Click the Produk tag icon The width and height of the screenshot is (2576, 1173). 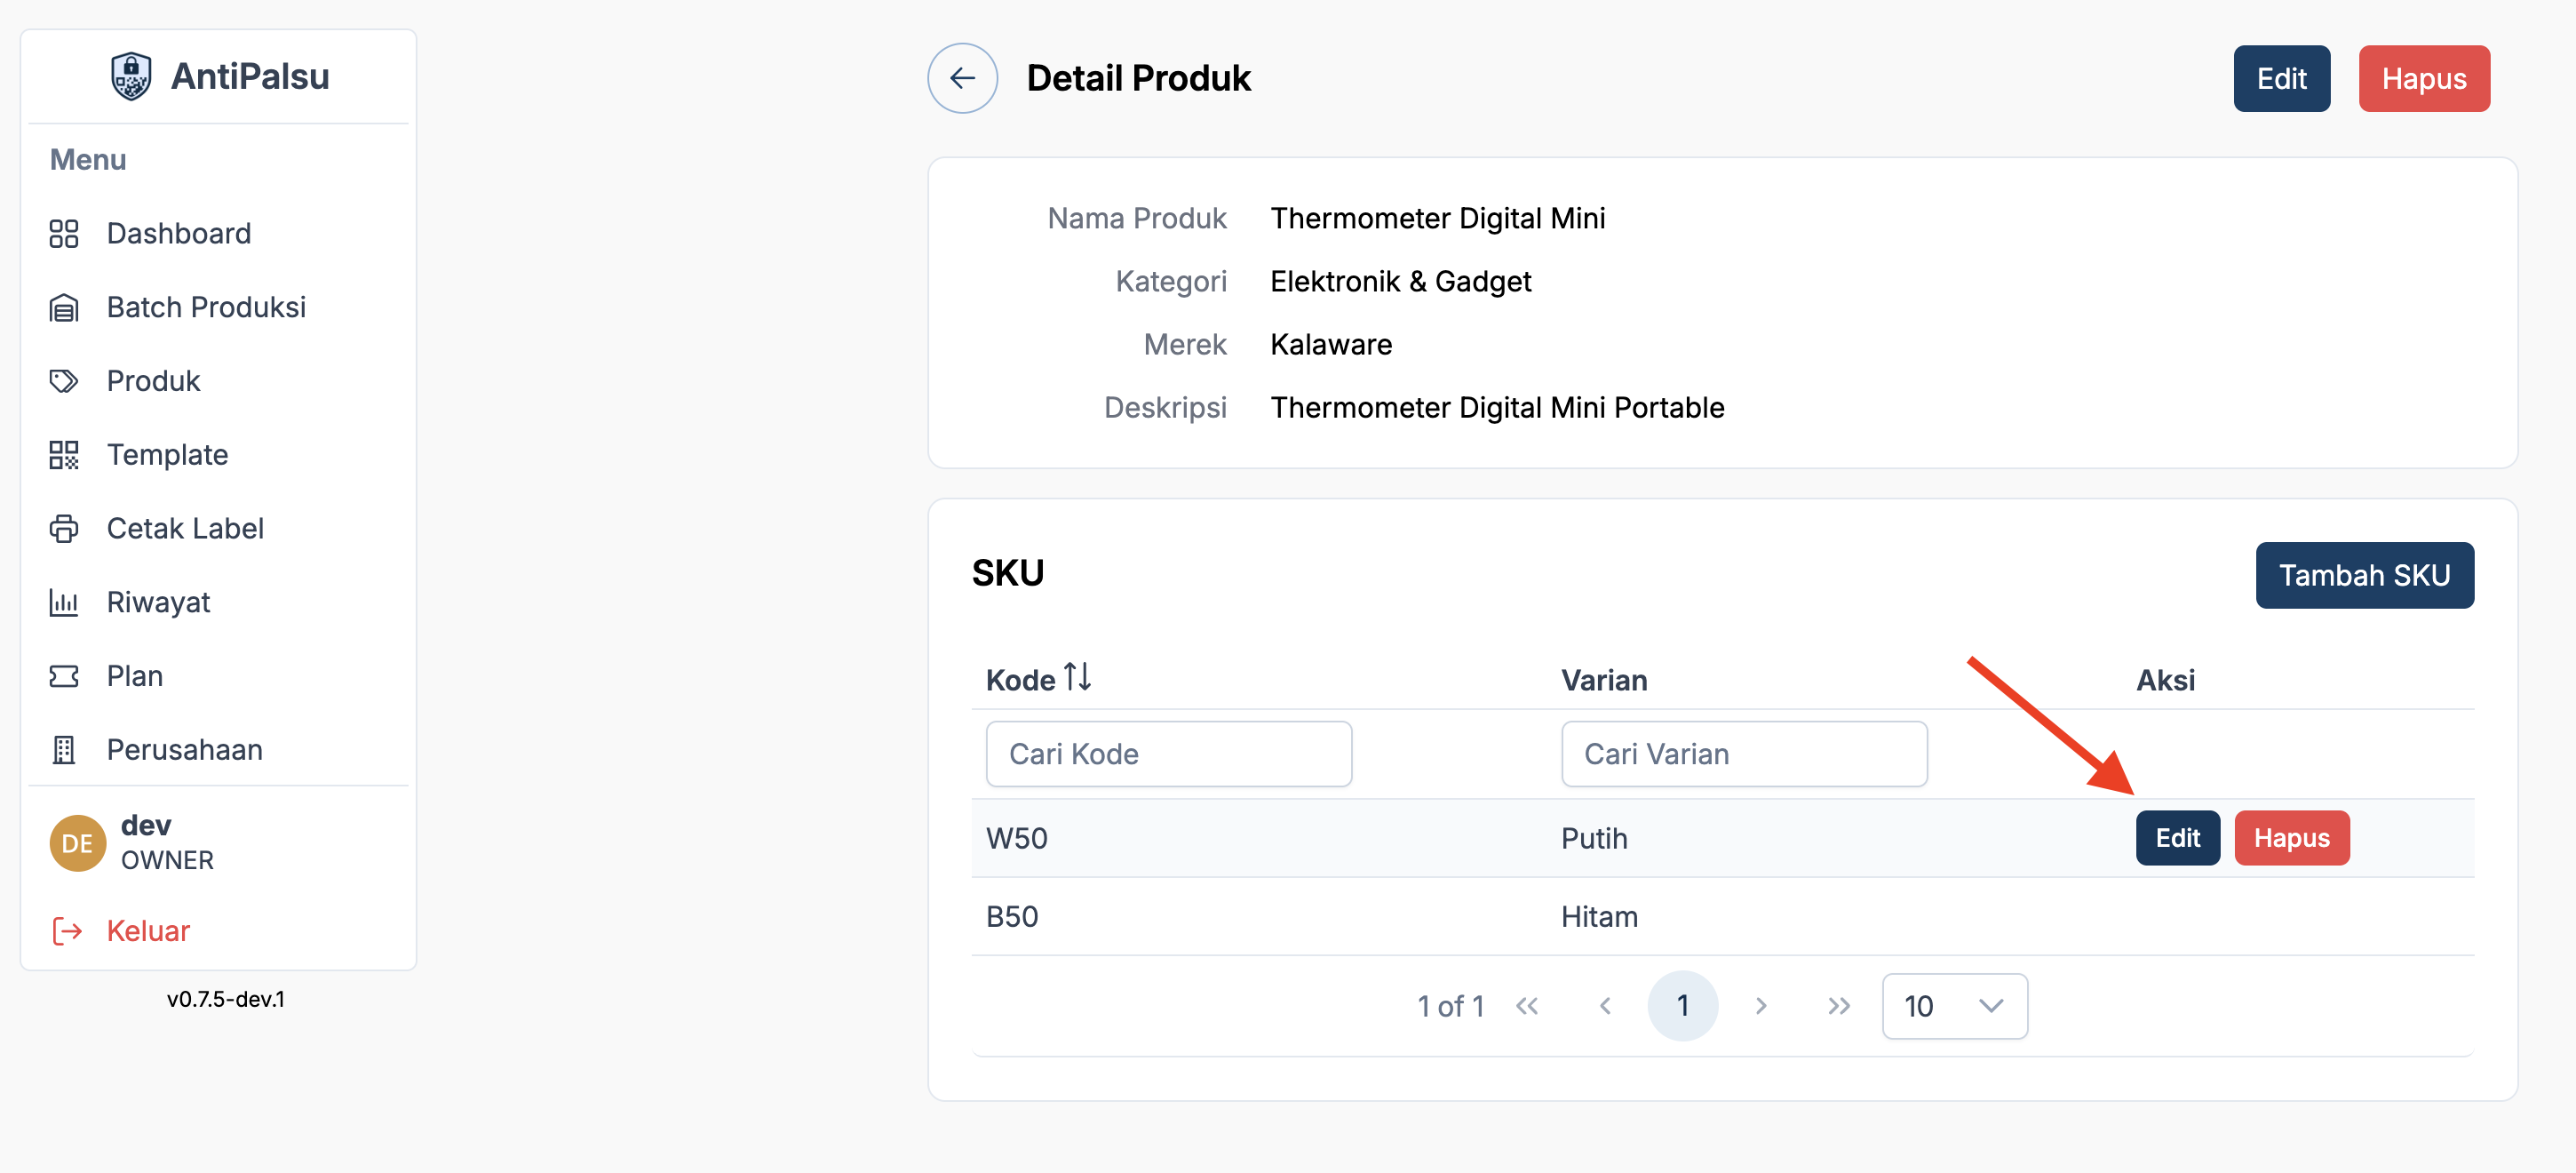coord(64,381)
